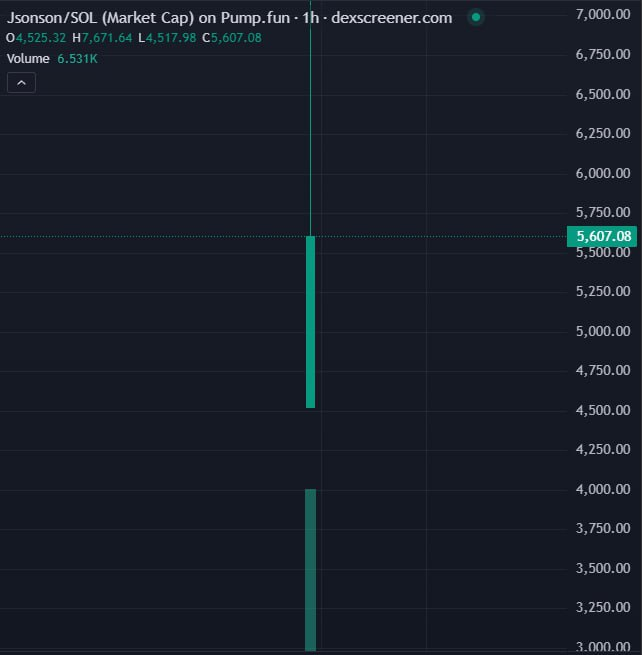Click the 3,750.00 price axis label
The width and height of the screenshot is (642, 655).
tap(603, 528)
